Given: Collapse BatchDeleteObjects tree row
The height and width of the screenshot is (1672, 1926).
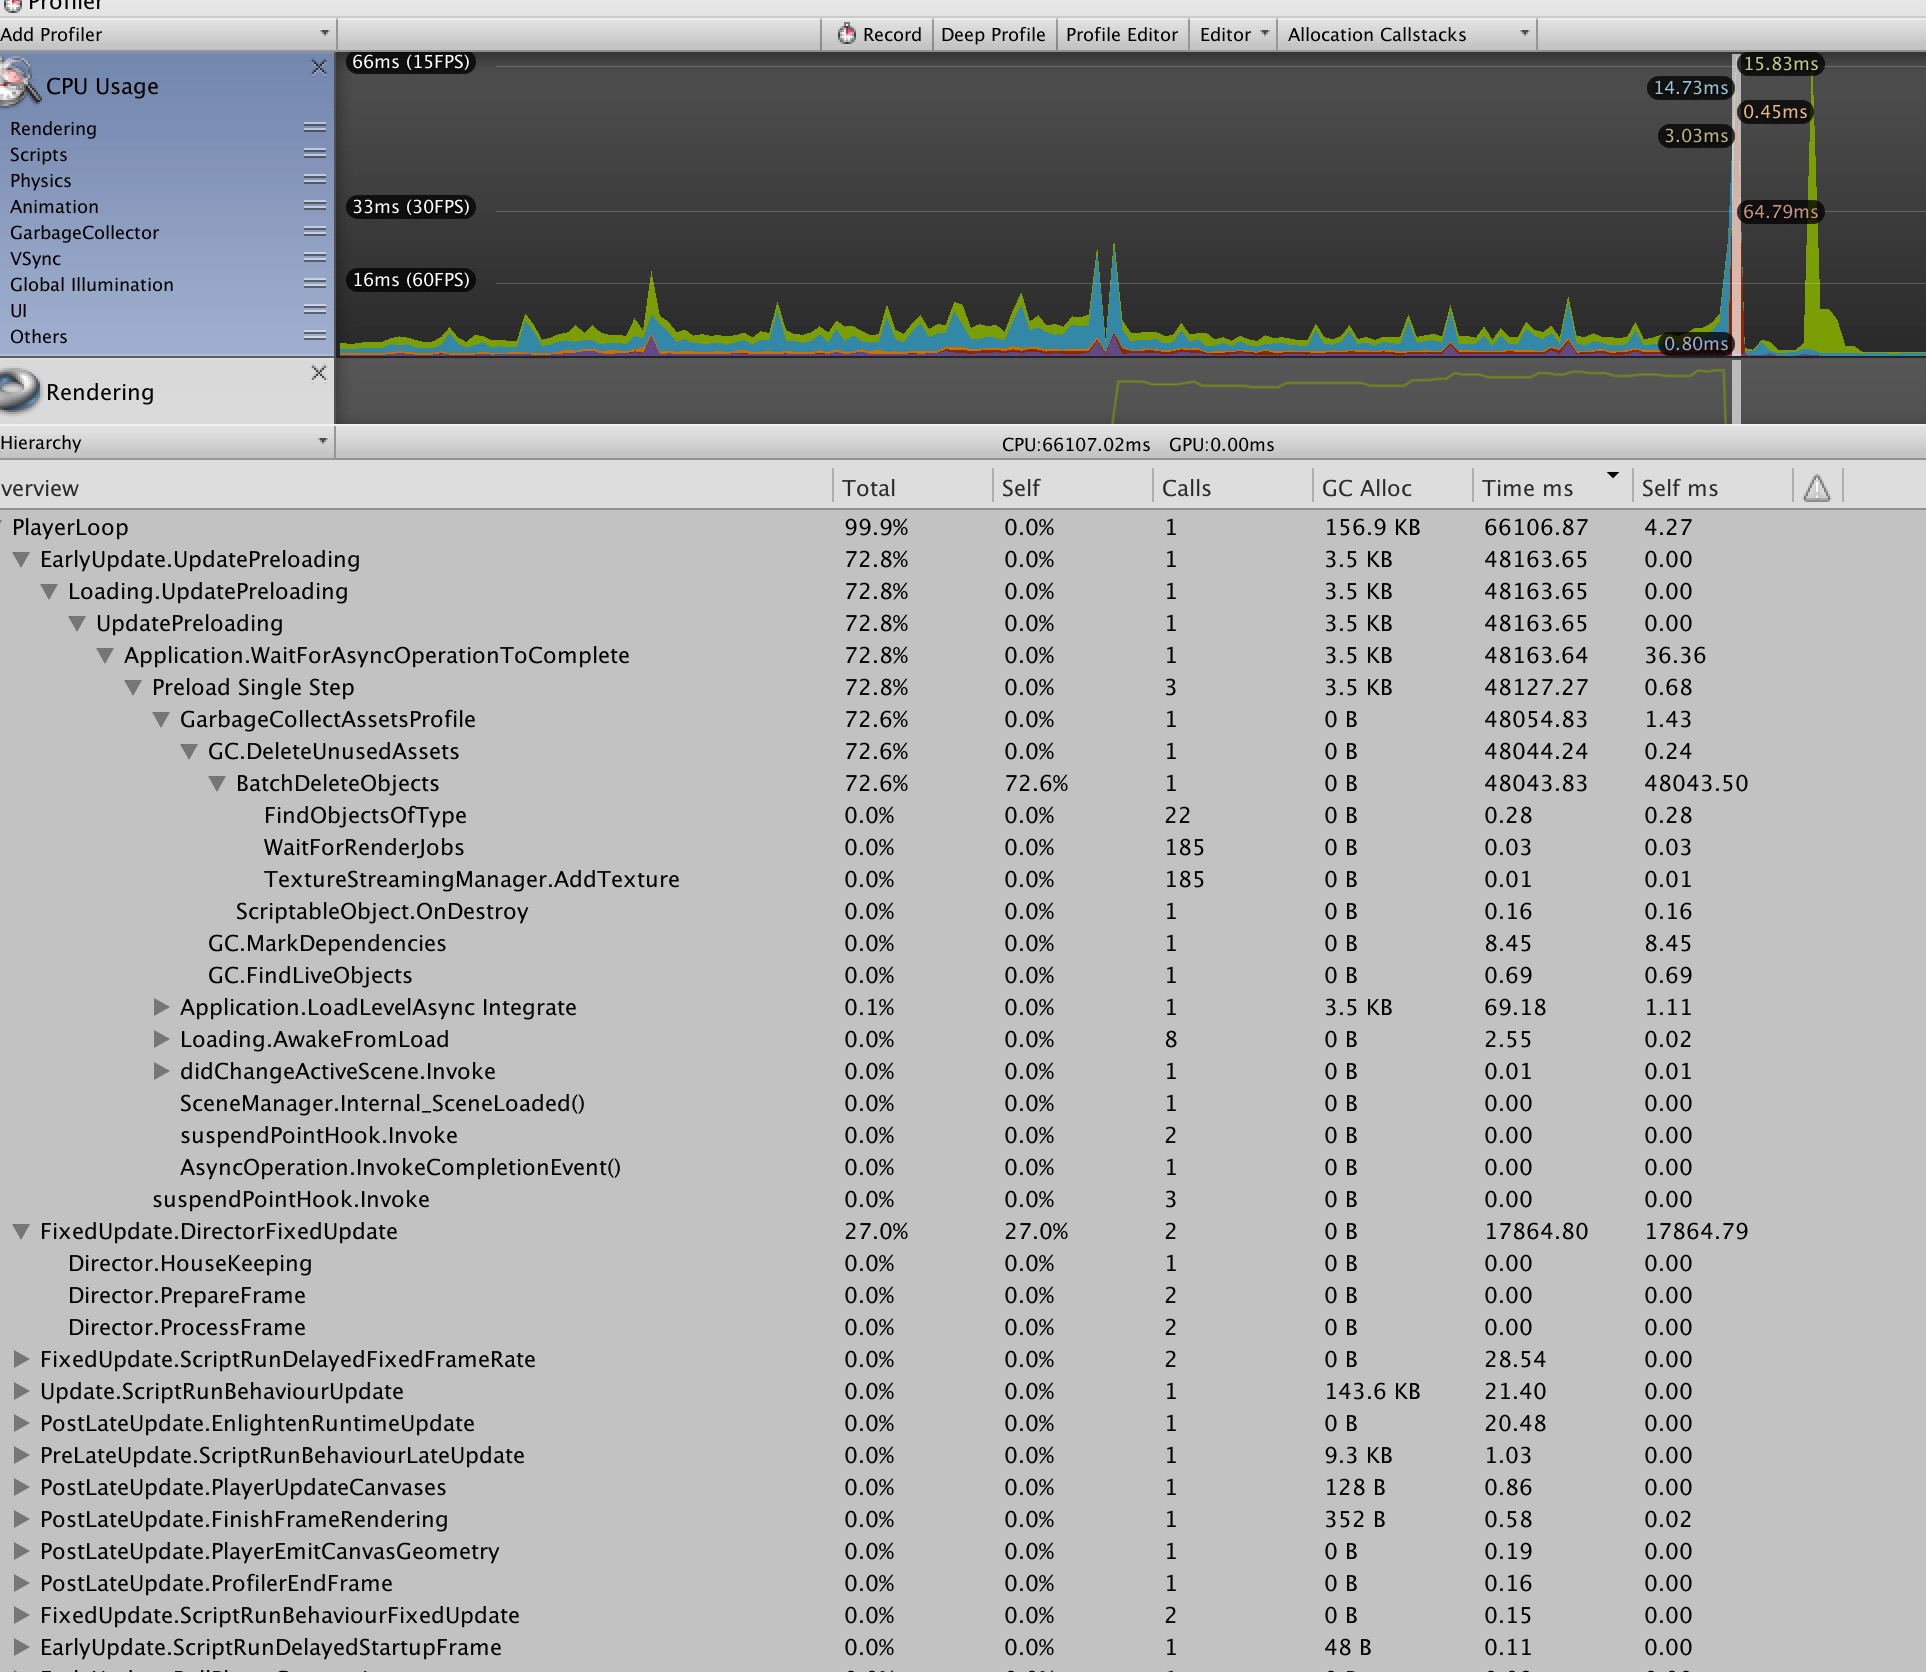Looking at the screenshot, I should [x=216, y=783].
